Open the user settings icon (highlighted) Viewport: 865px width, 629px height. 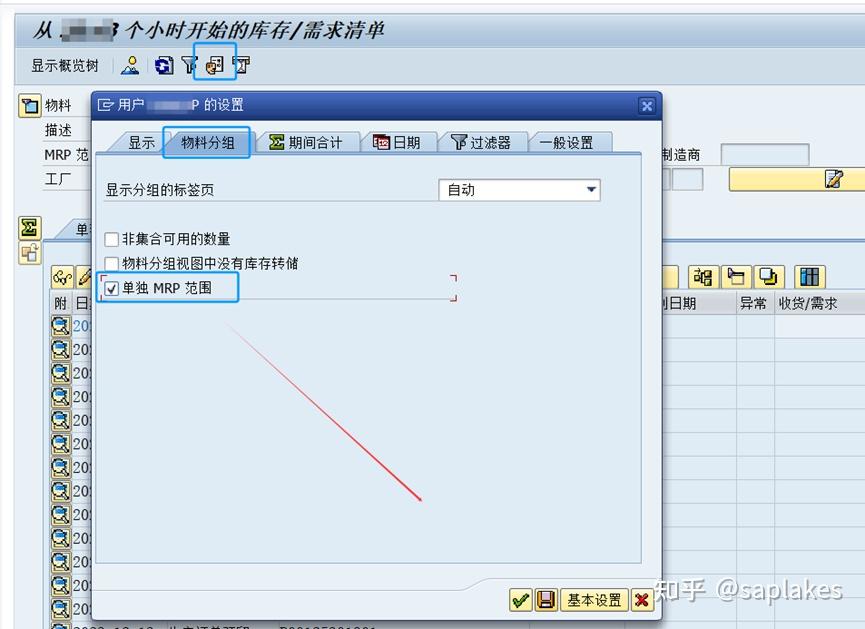214,64
